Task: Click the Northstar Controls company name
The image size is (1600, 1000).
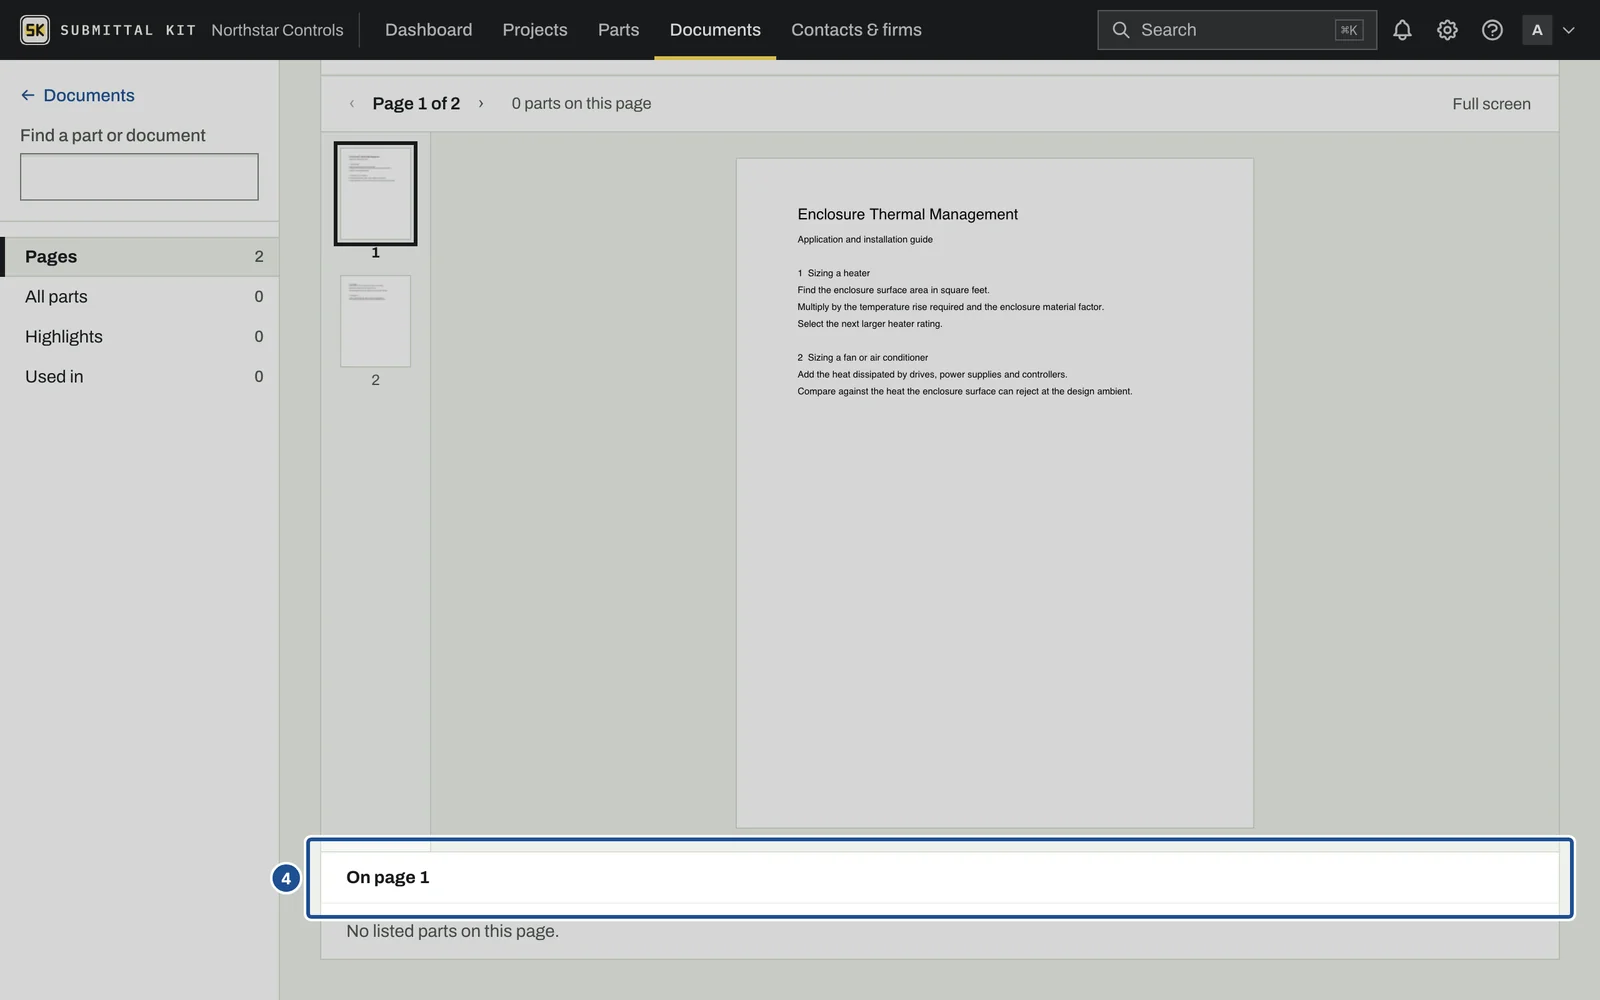Action: (x=277, y=30)
